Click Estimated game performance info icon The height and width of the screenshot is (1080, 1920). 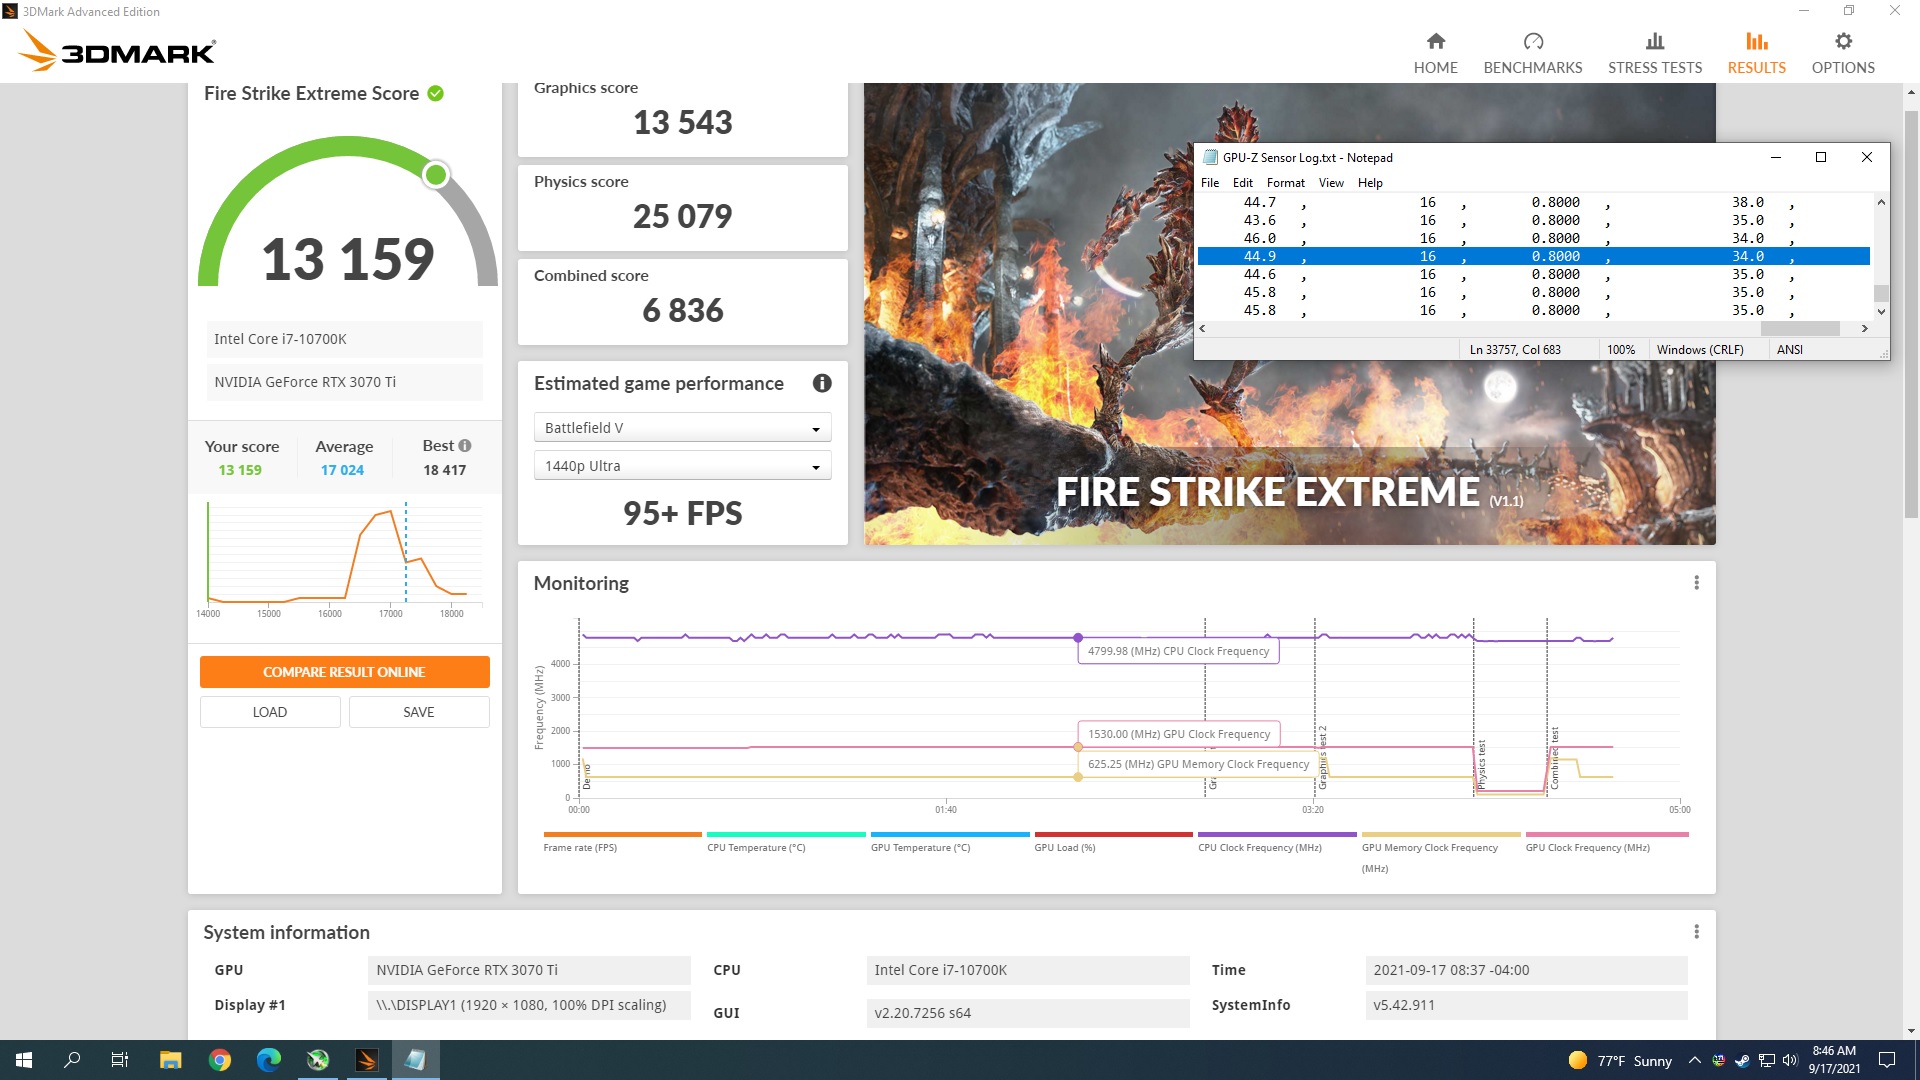[822, 383]
